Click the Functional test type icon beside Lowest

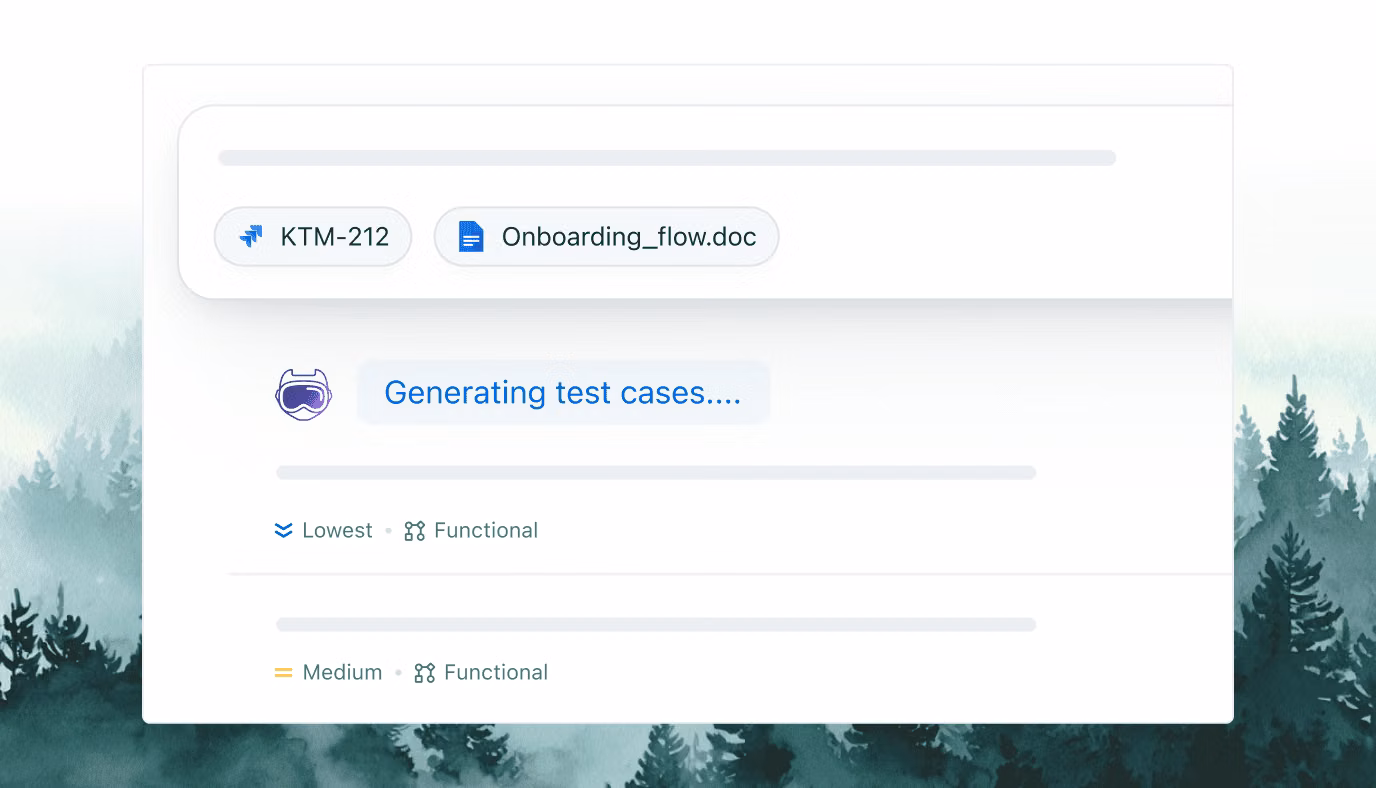413,529
